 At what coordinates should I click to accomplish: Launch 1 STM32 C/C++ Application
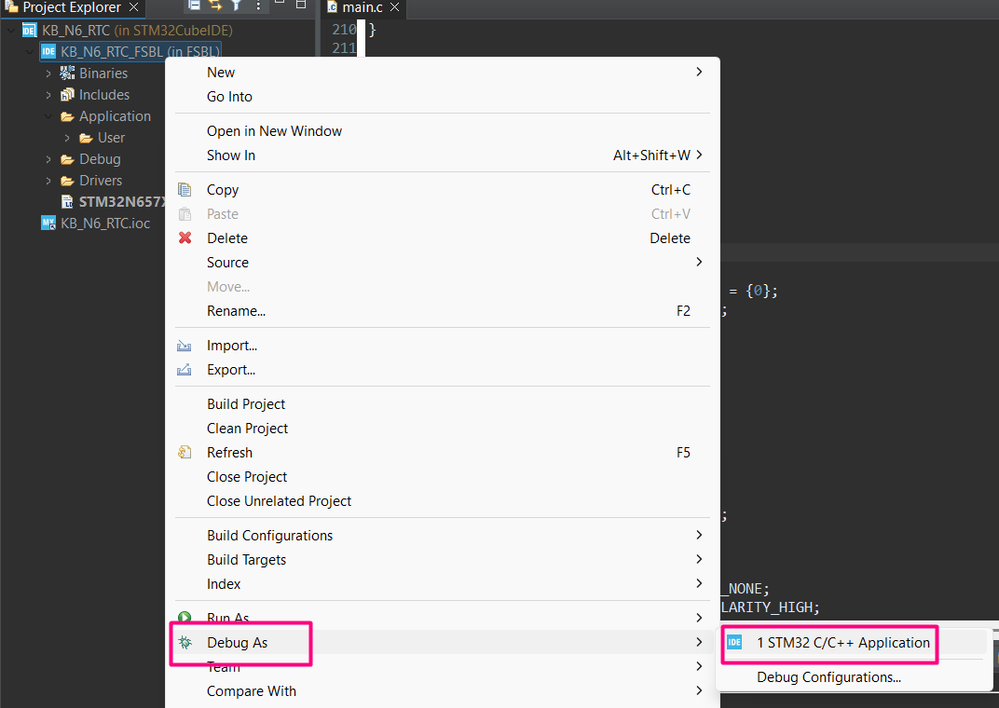[843, 642]
